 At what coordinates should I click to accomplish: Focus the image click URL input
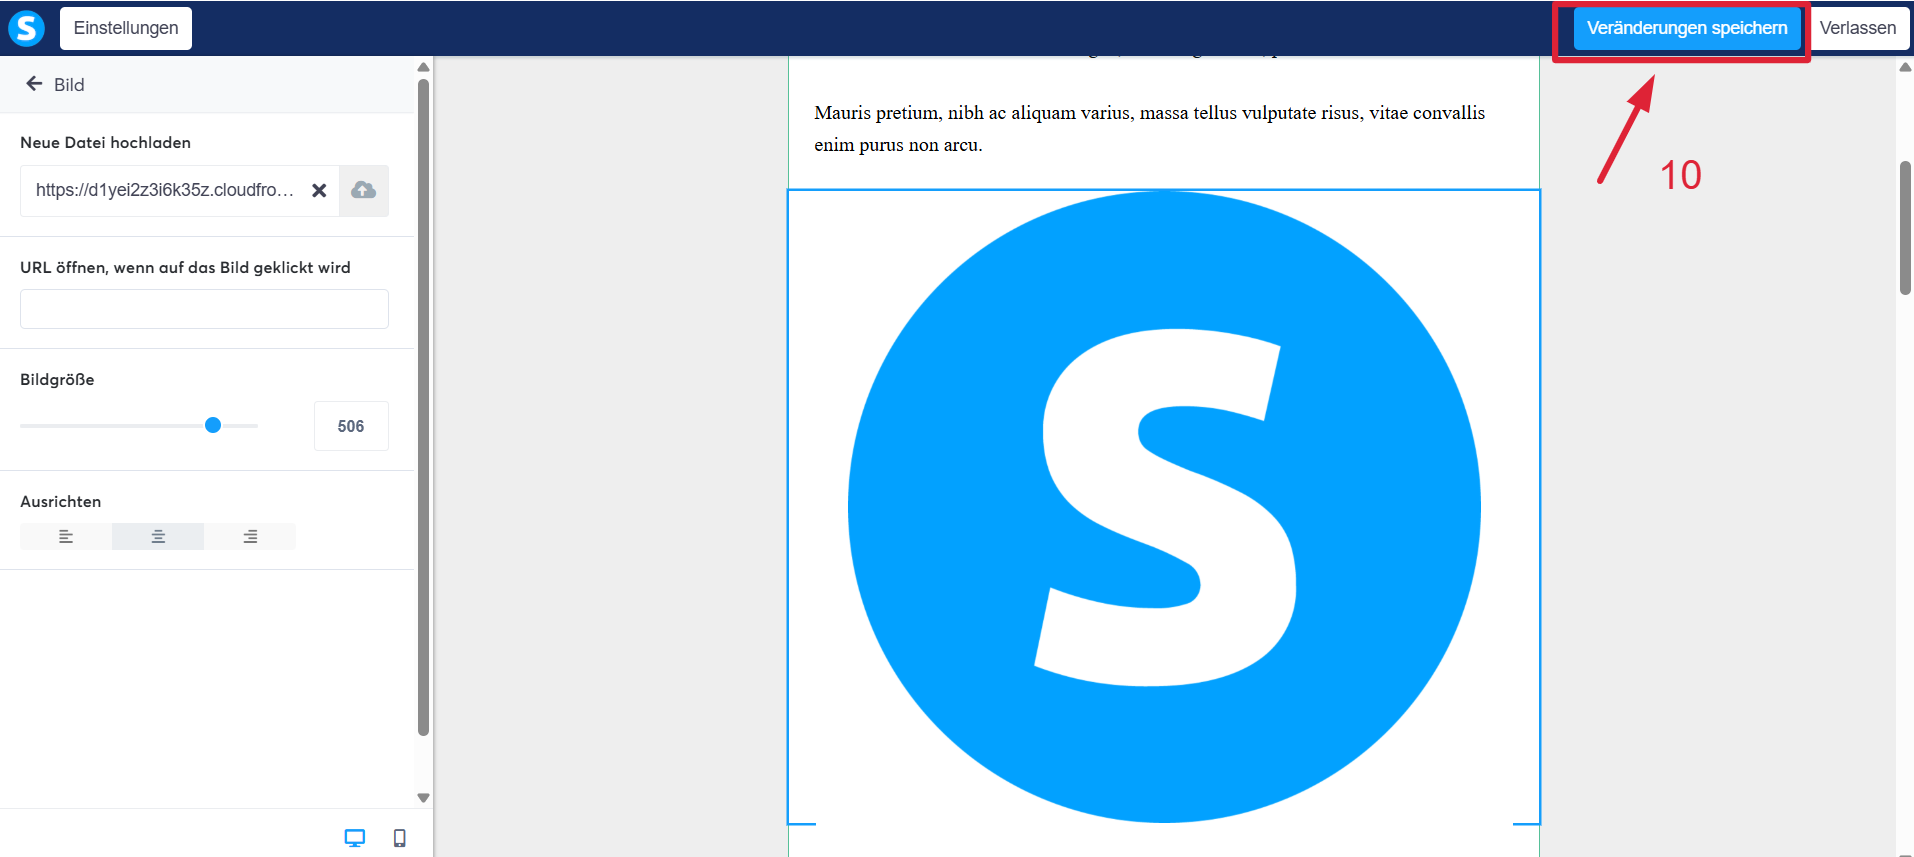[x=204, y=309]
